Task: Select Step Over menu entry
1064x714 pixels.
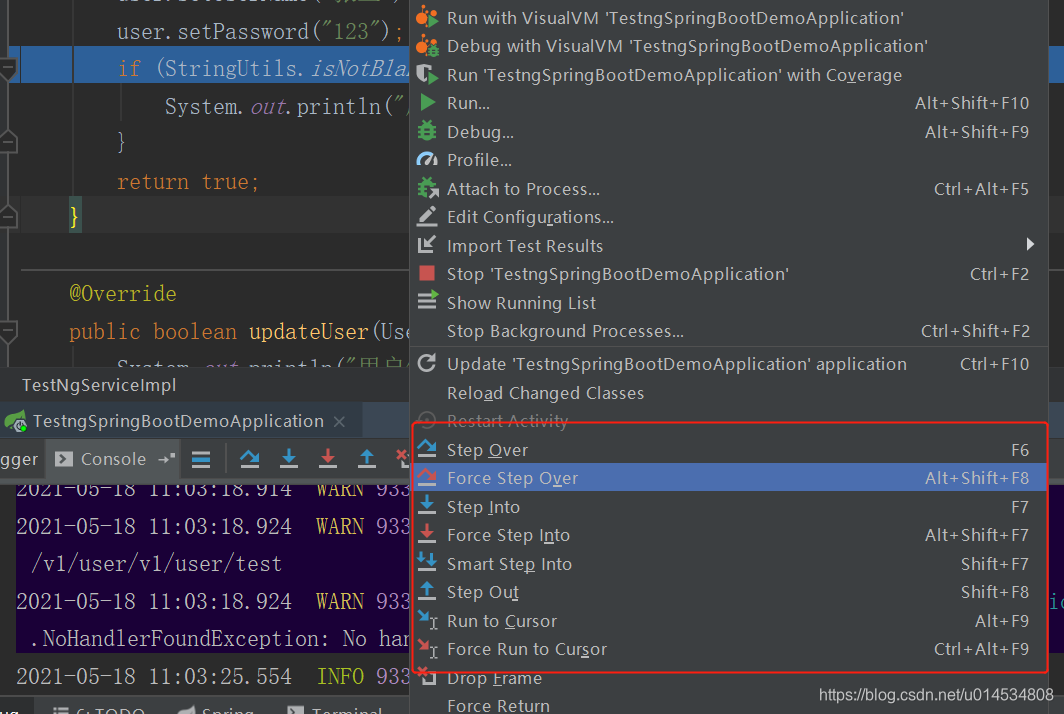Action: (730, 450)
